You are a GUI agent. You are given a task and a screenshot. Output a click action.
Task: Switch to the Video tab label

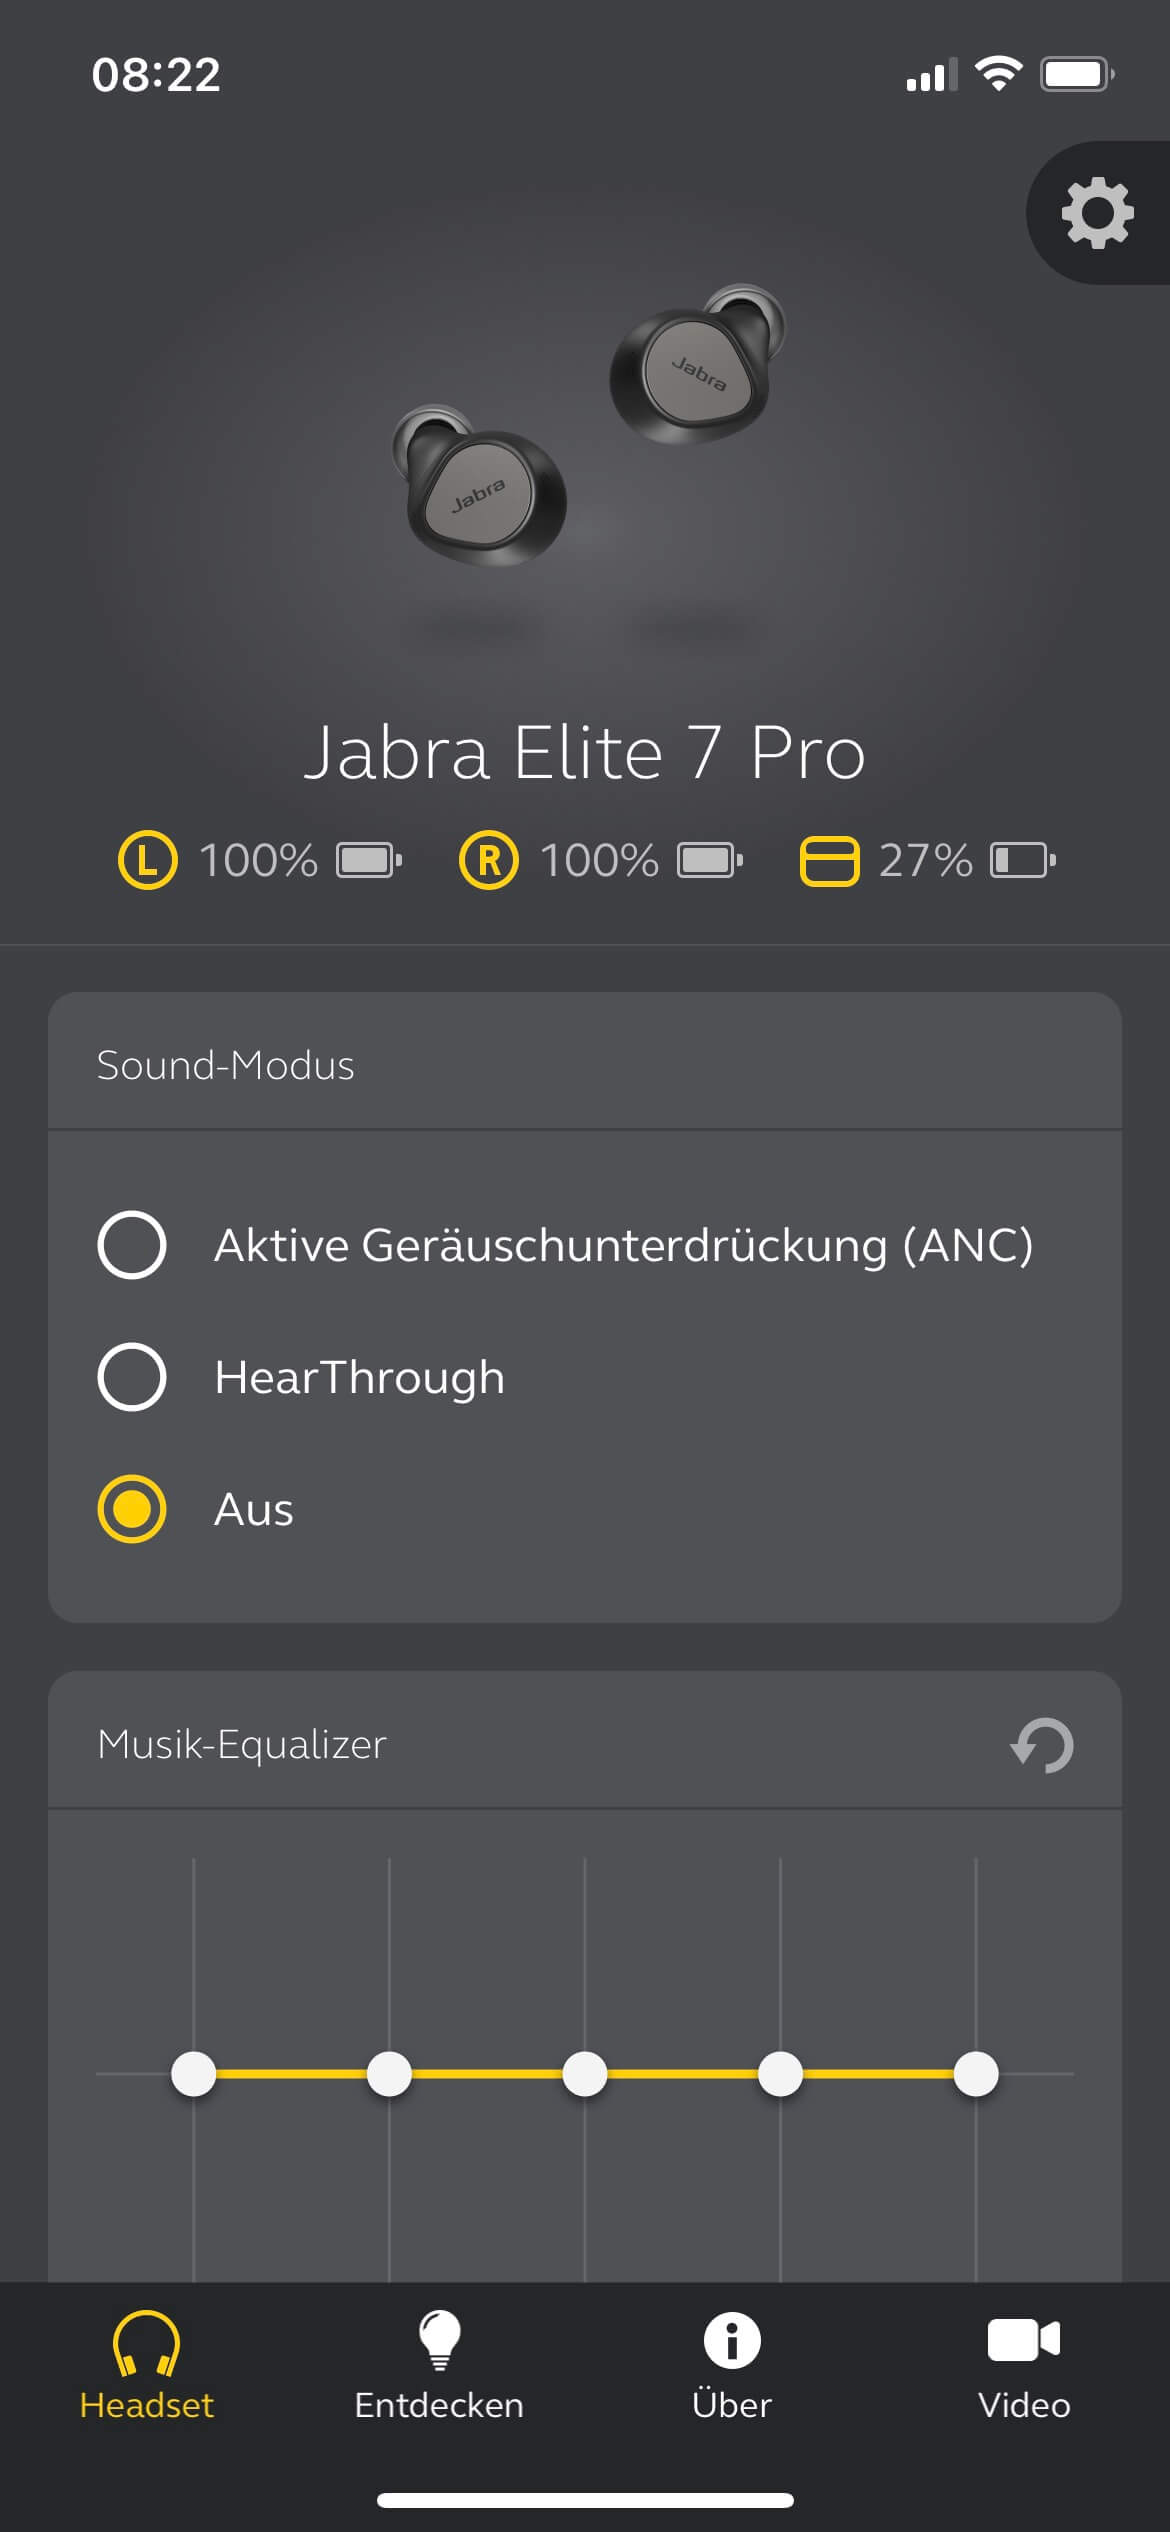coord(1024,2405)
